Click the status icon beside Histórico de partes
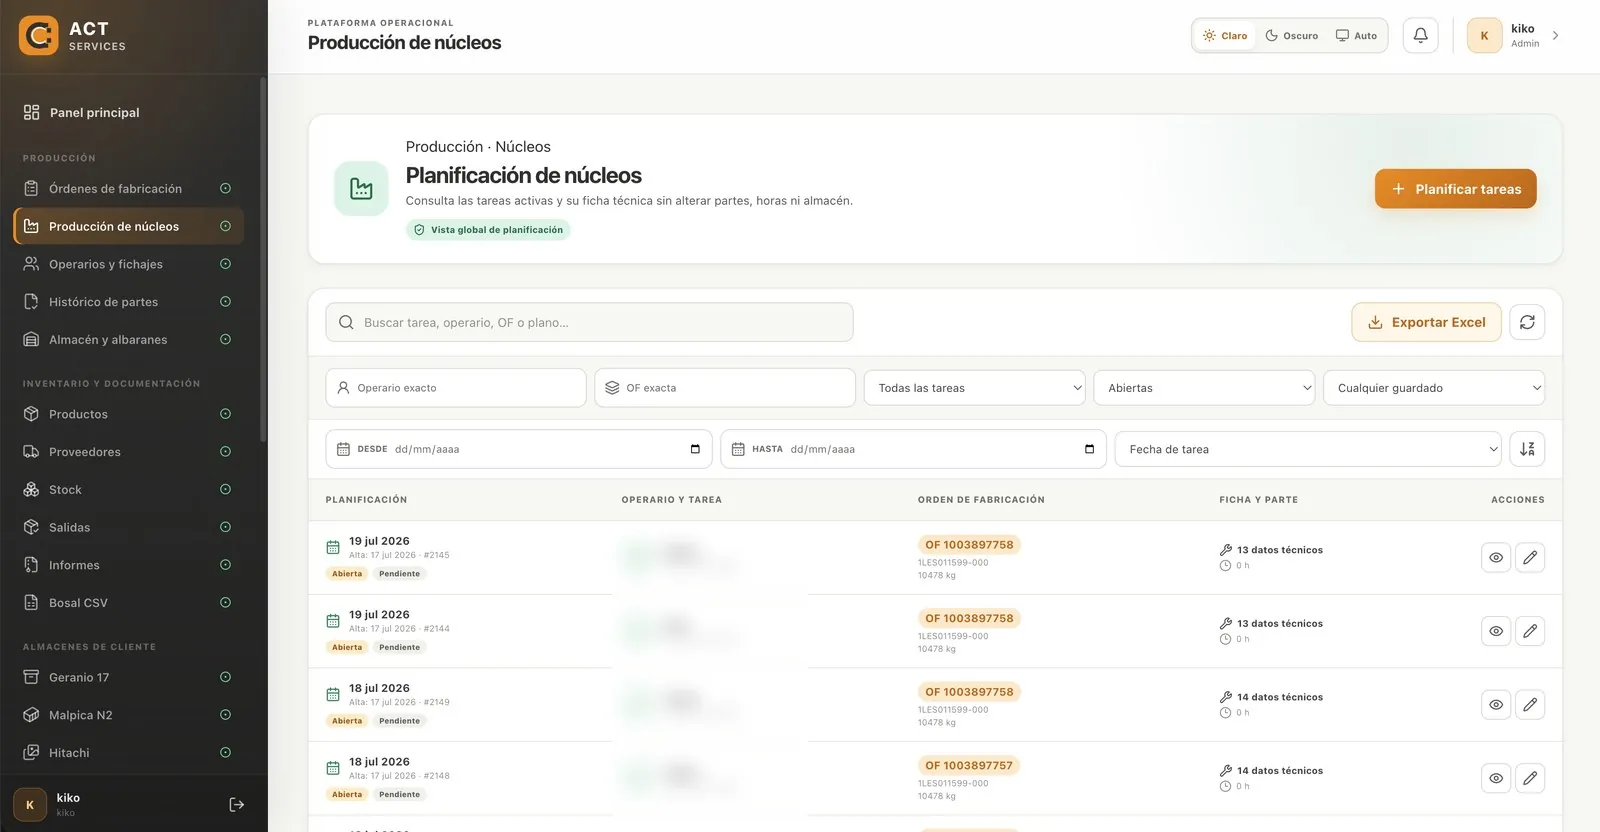The height and width of the screenshot is (832, 1600). pos(225,302)
